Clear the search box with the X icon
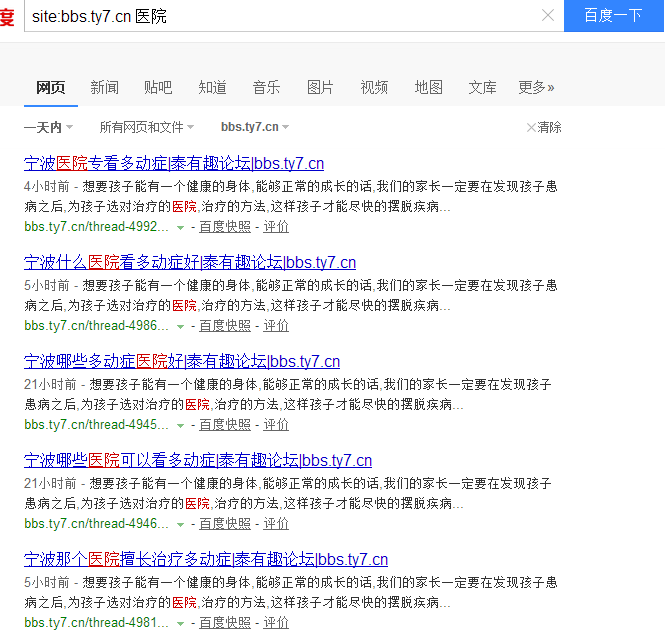This screenshot has width=665, height=639. pyautogui.click(x=548, y=16)
